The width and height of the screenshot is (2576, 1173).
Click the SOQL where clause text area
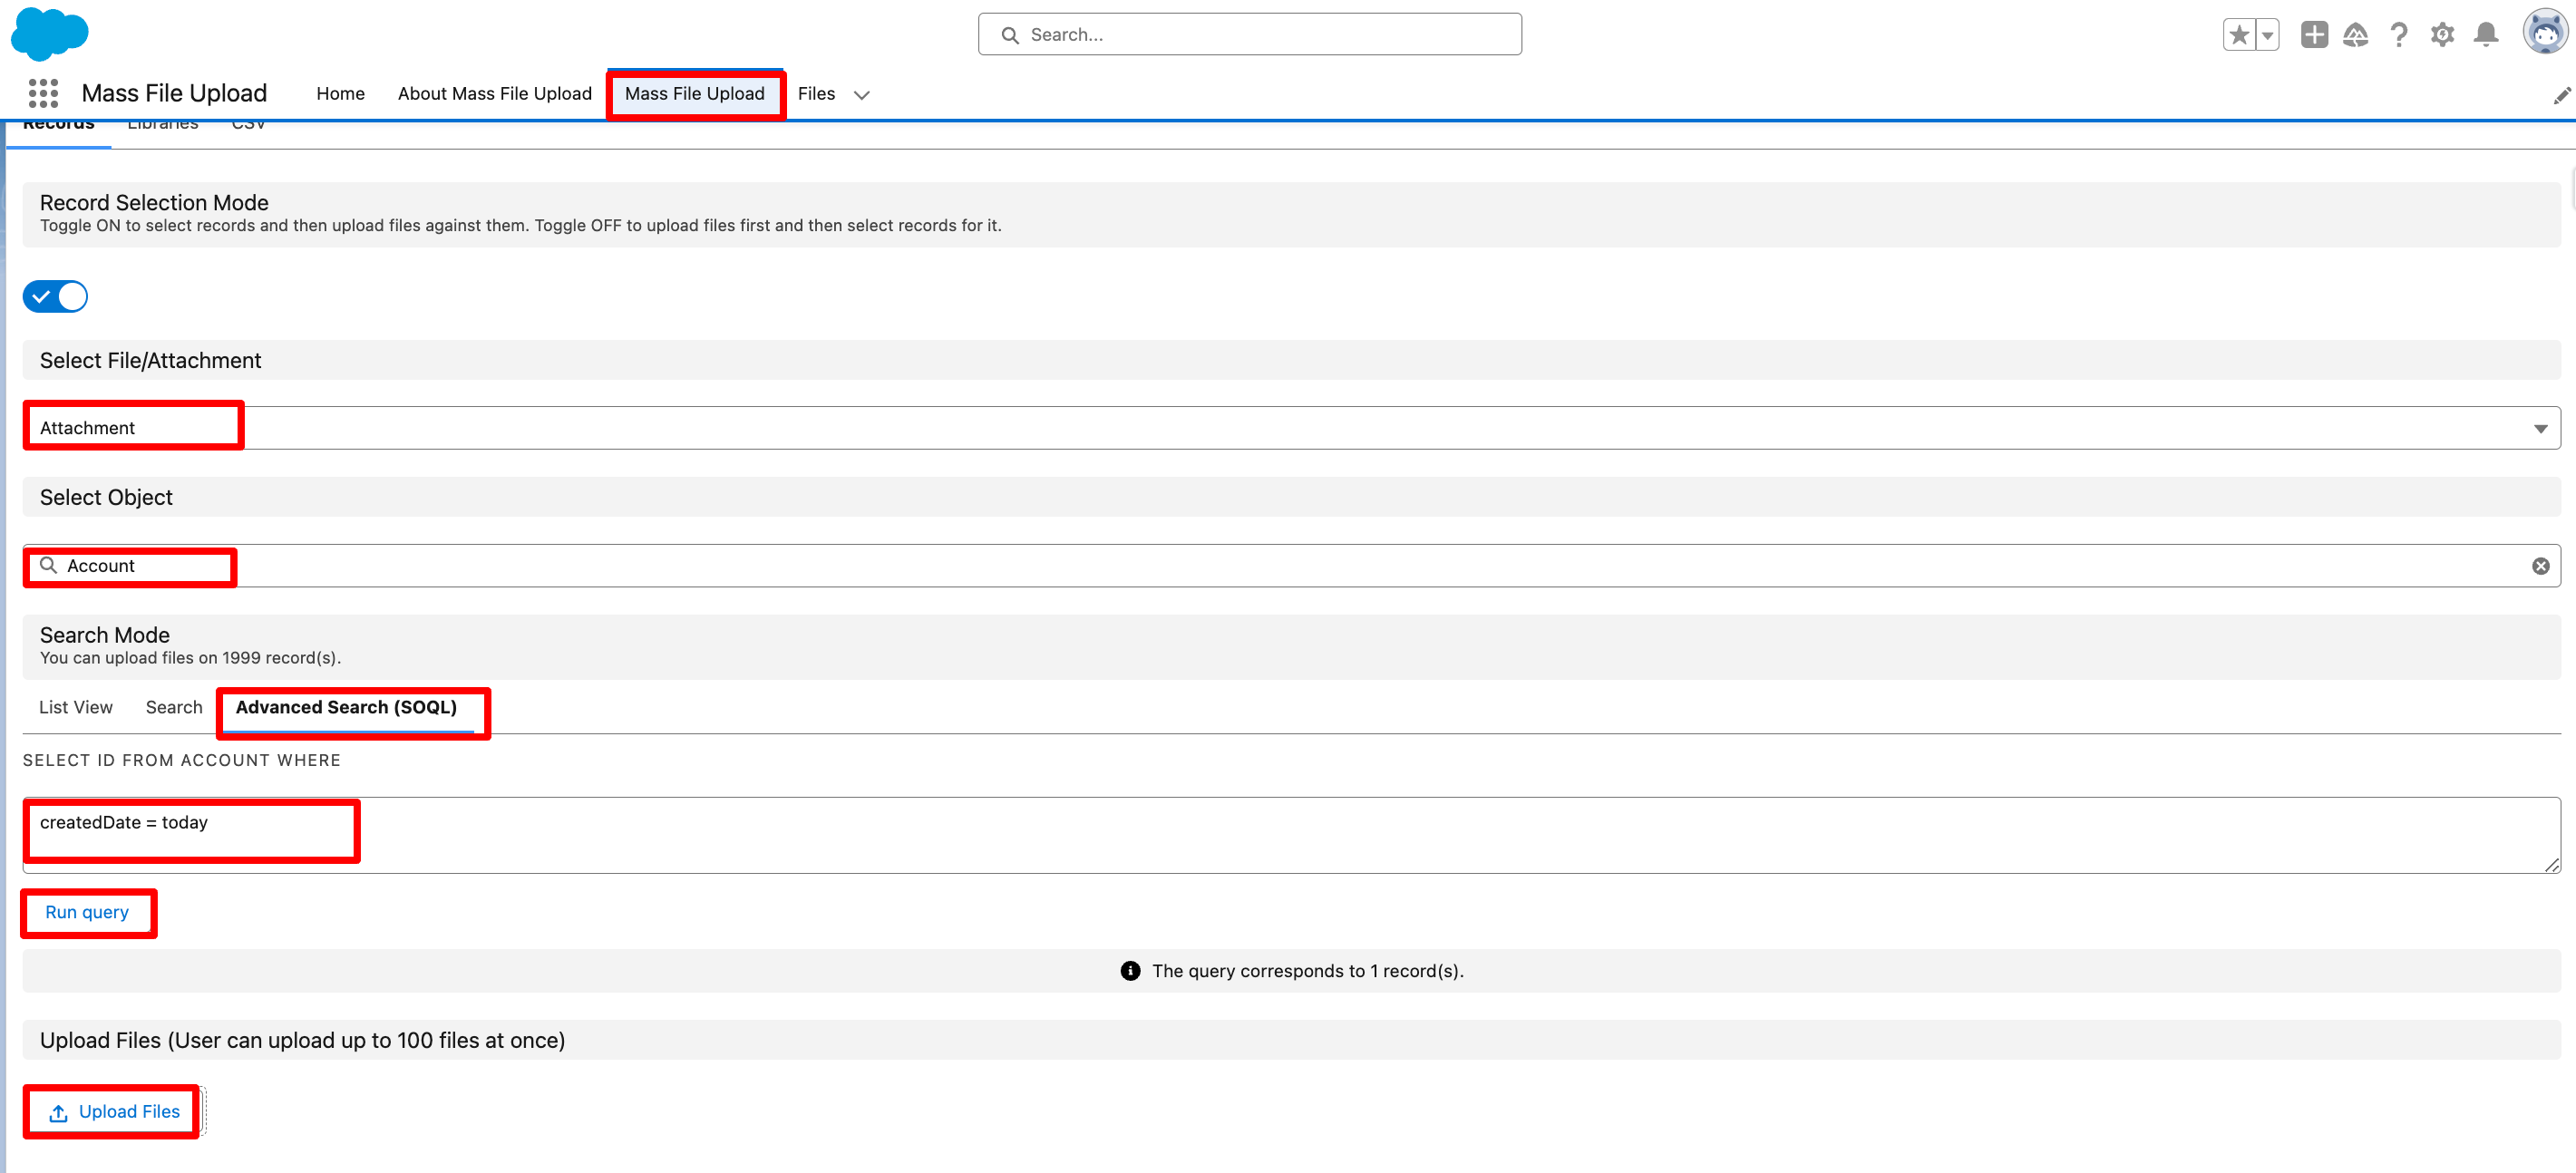[x=1290, y=835]
